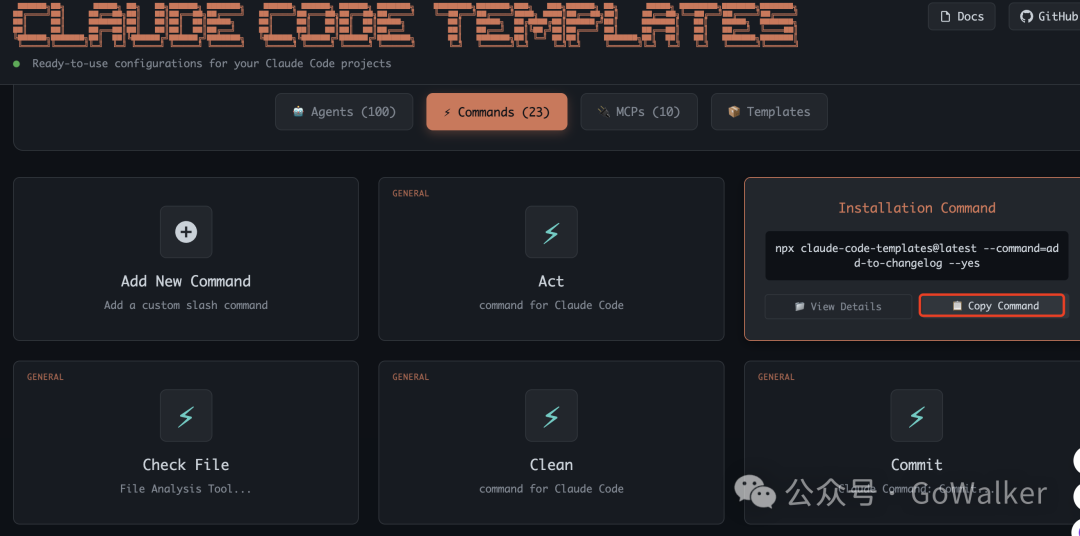Screen dimensions: 1080x536
Task: Click the plug icon on MCPs tab
Action: (603, 112)
